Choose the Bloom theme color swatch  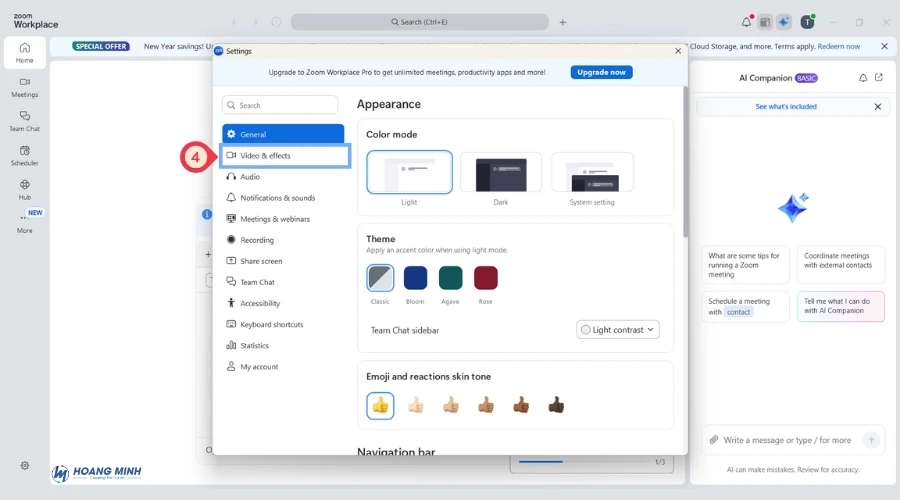pyautogui.click(x=415, y=278)
